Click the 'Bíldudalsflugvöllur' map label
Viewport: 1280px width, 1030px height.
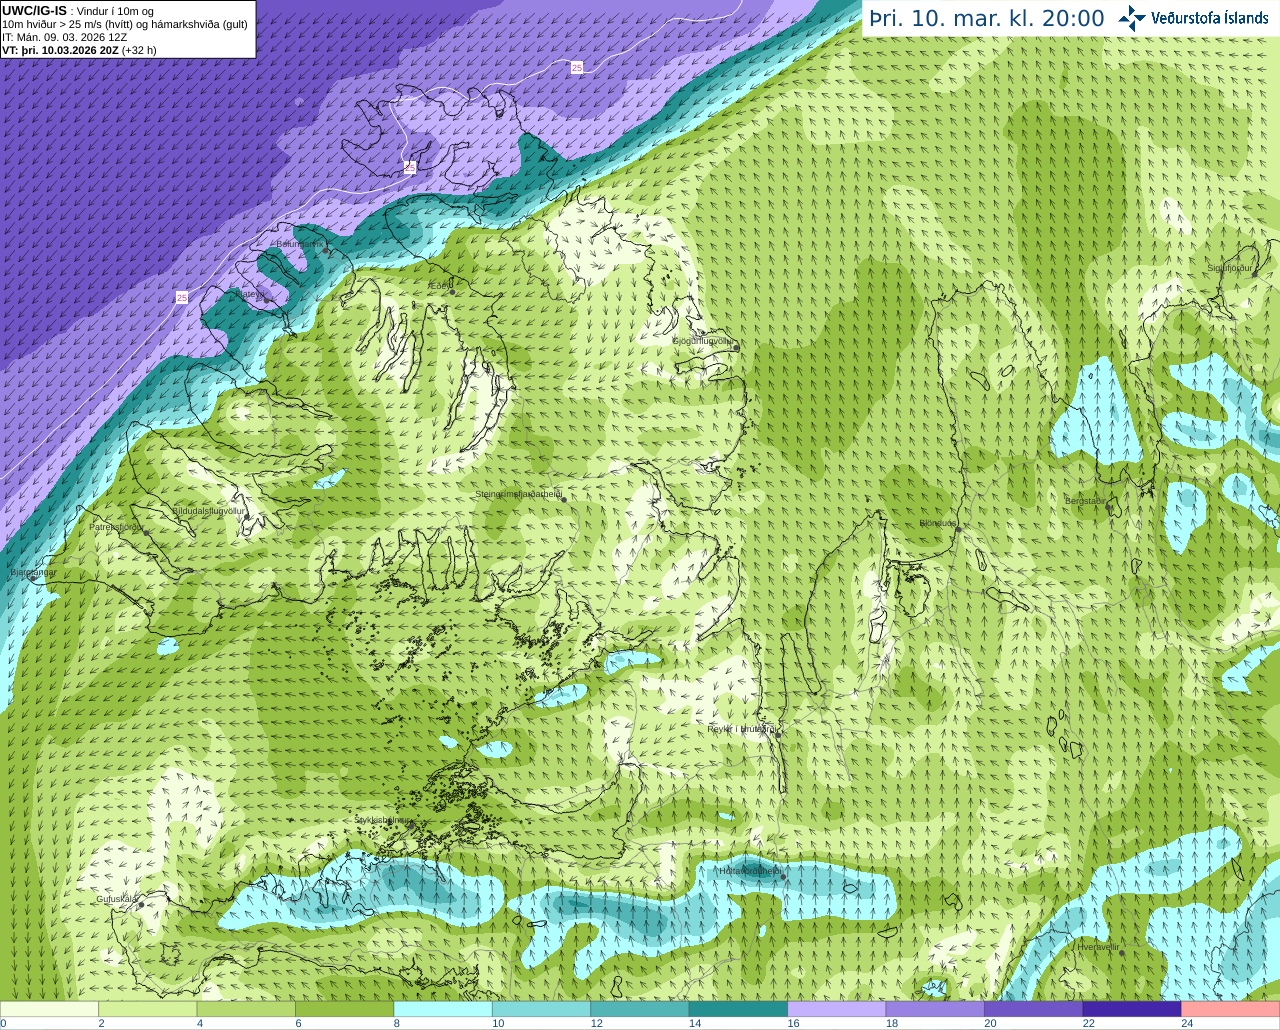coord(208,511)
